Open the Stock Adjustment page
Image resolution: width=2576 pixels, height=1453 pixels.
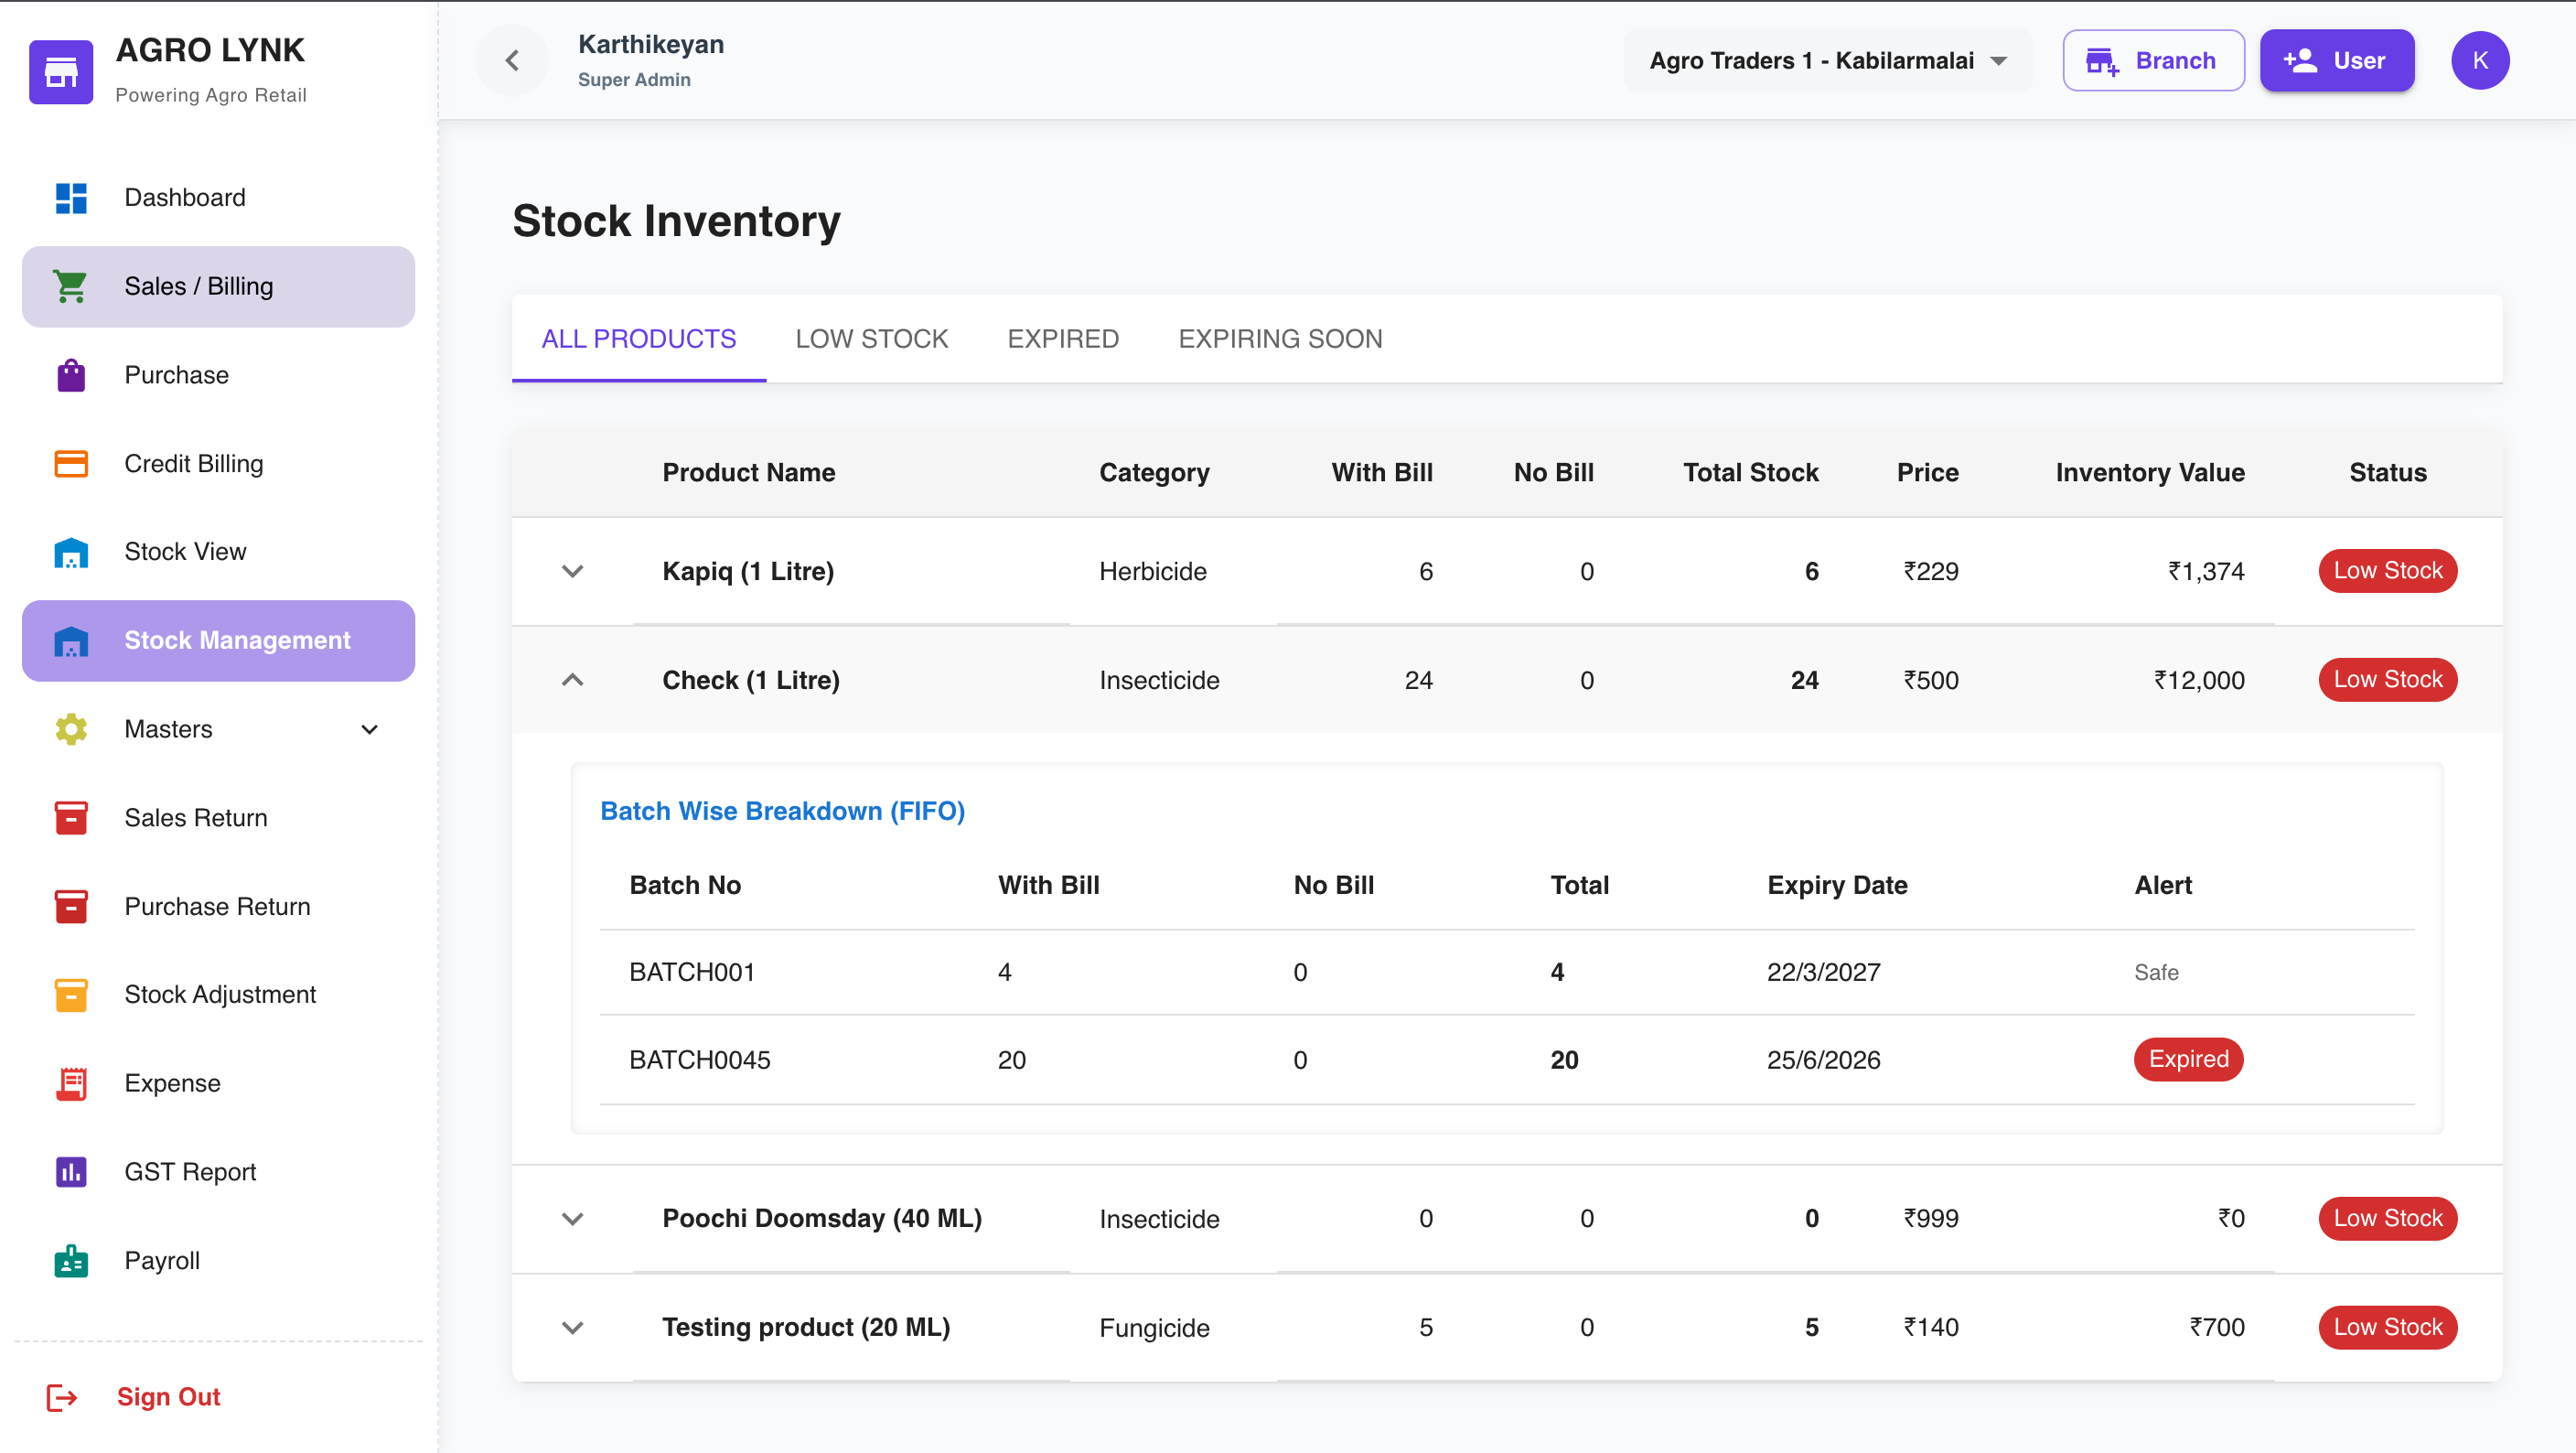(218, 995)
